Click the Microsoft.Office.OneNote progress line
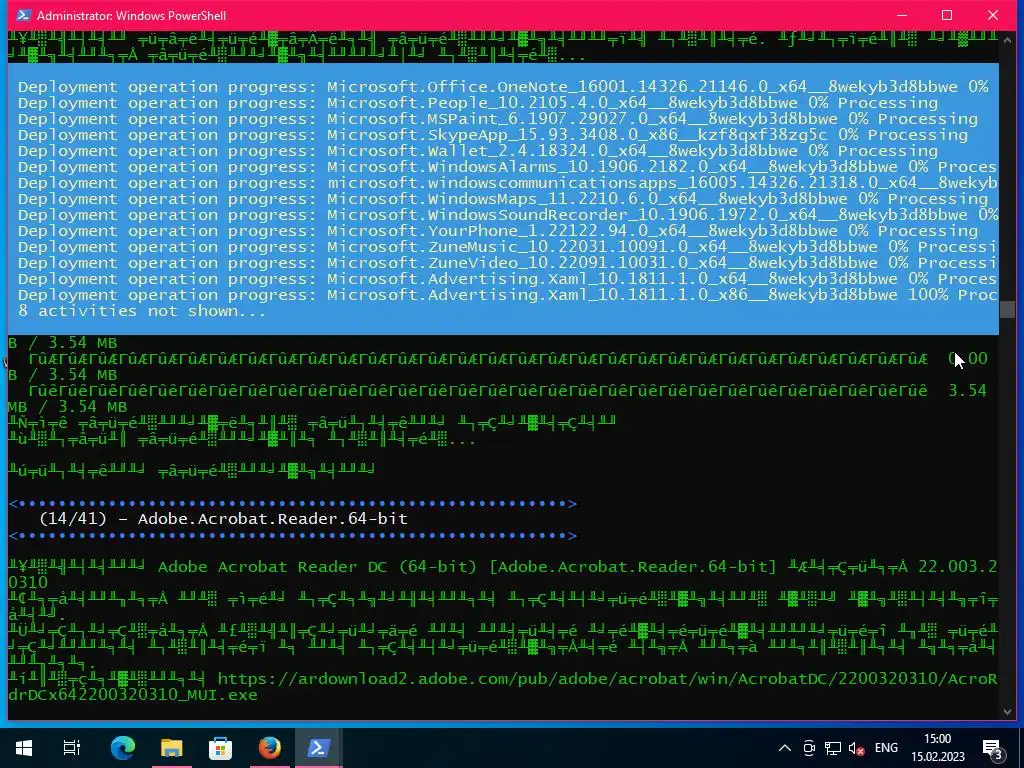The width and height of the screenshot is (1024, 768). [x=503, y=87]
